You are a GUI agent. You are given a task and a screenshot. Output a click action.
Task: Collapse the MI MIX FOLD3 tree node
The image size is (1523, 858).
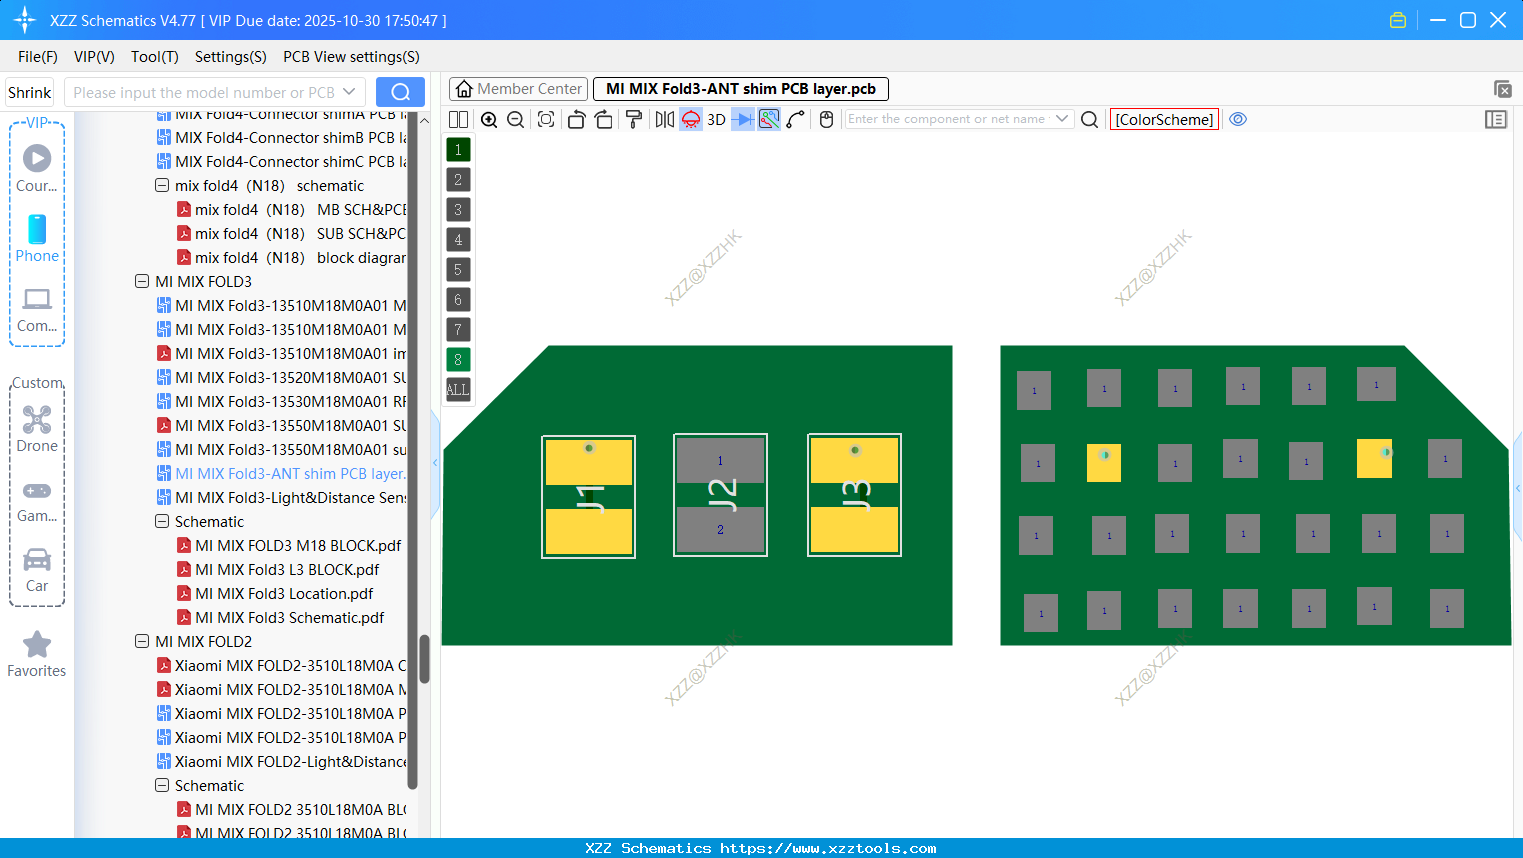tap(142, 281)
